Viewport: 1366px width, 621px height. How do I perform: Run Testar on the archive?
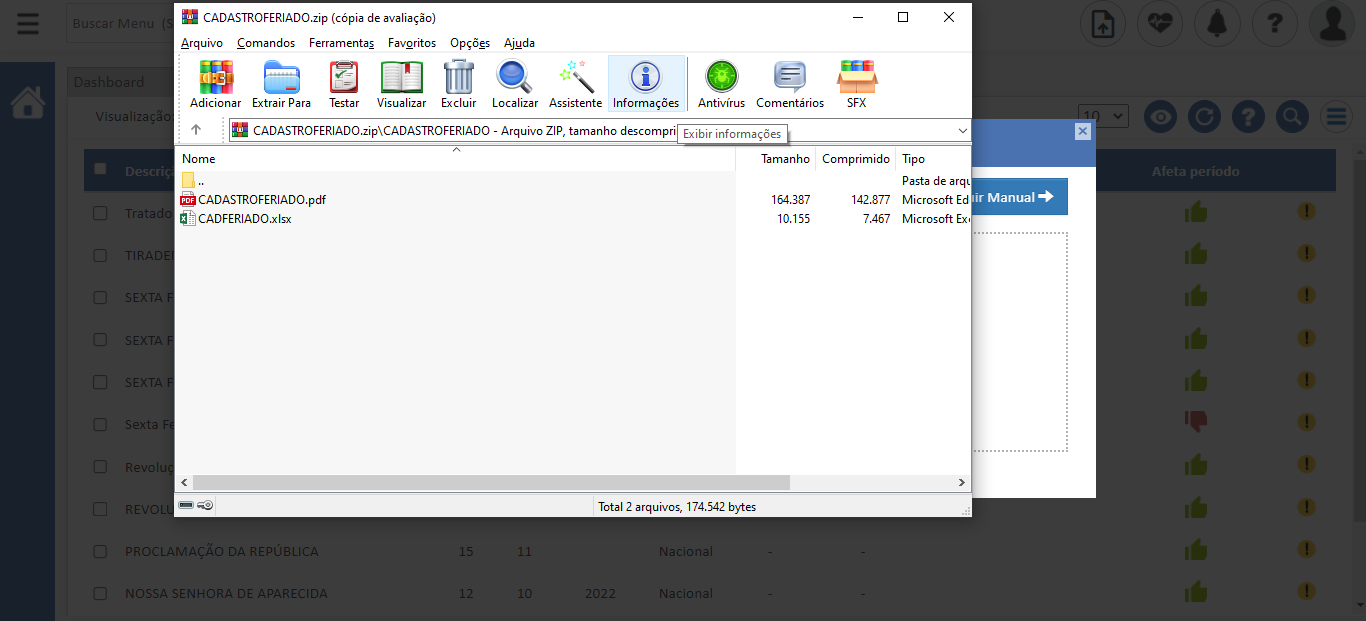tap(344, 84)
